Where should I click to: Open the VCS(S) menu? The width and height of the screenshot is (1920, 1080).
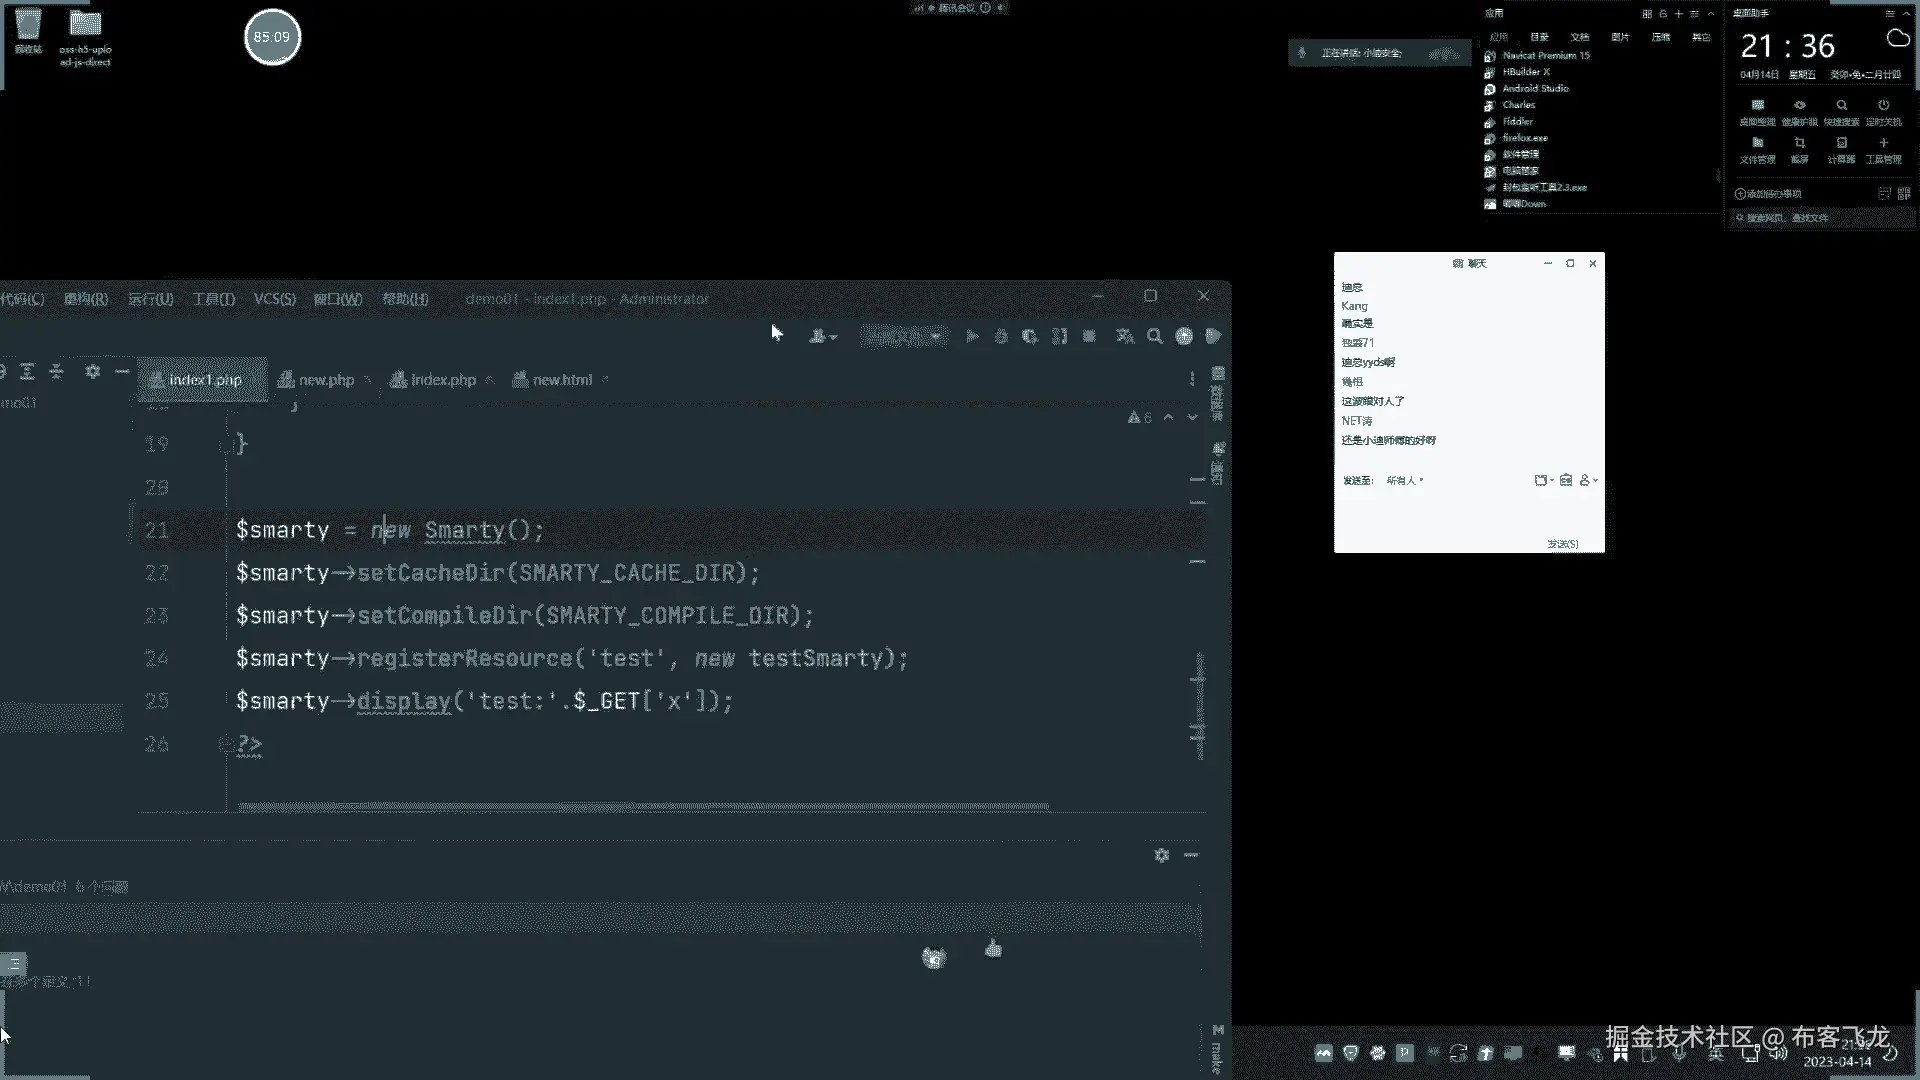point(274,299)
